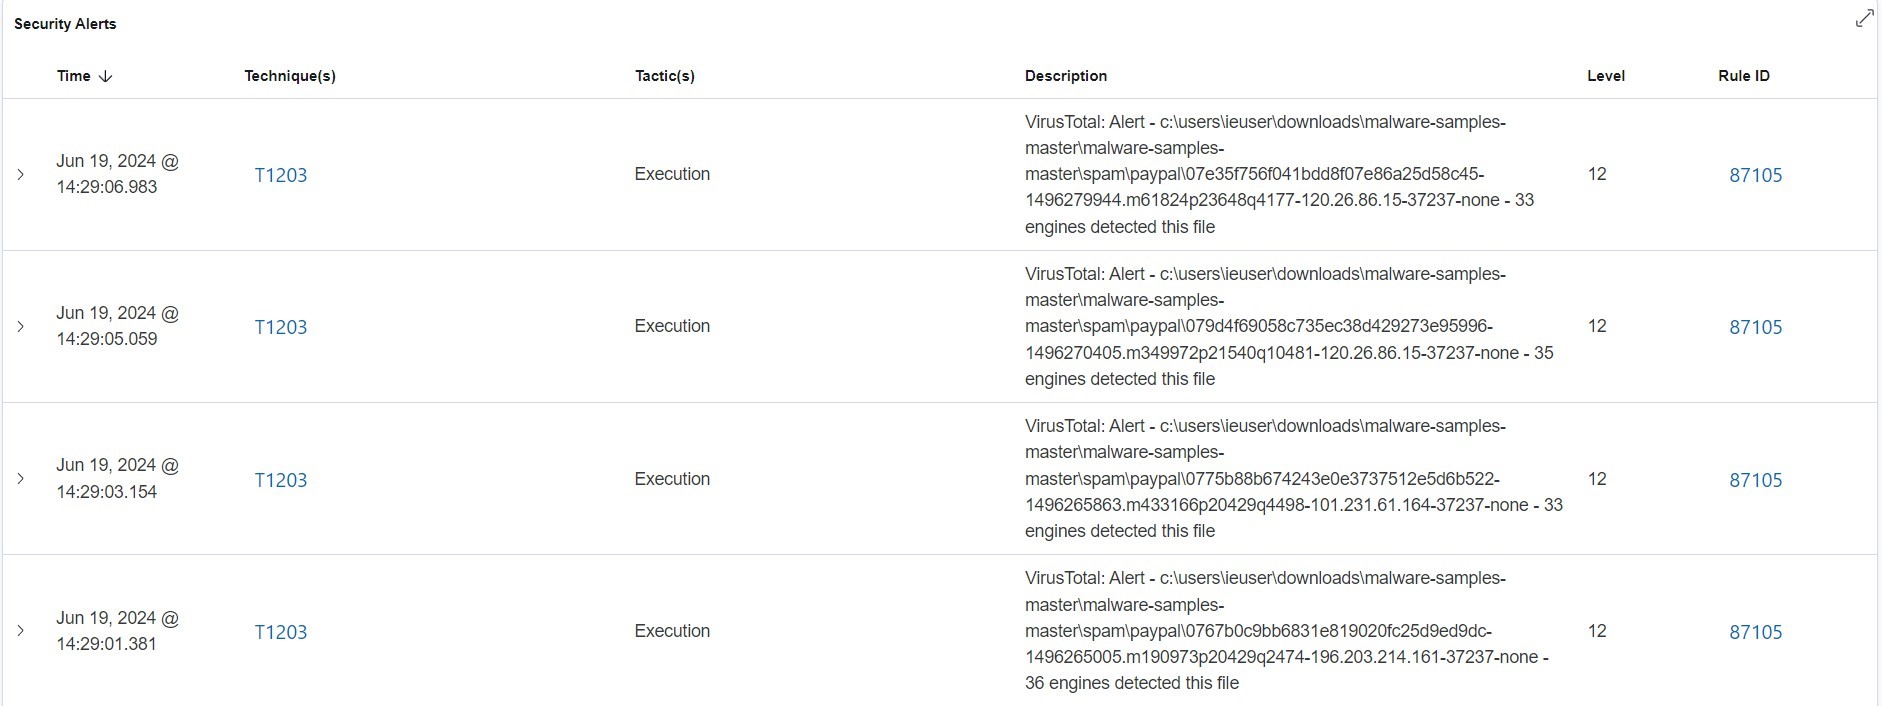
Task: Open rule 87105 for 14:29:05.059 alert
Action: click(1755, 327)
